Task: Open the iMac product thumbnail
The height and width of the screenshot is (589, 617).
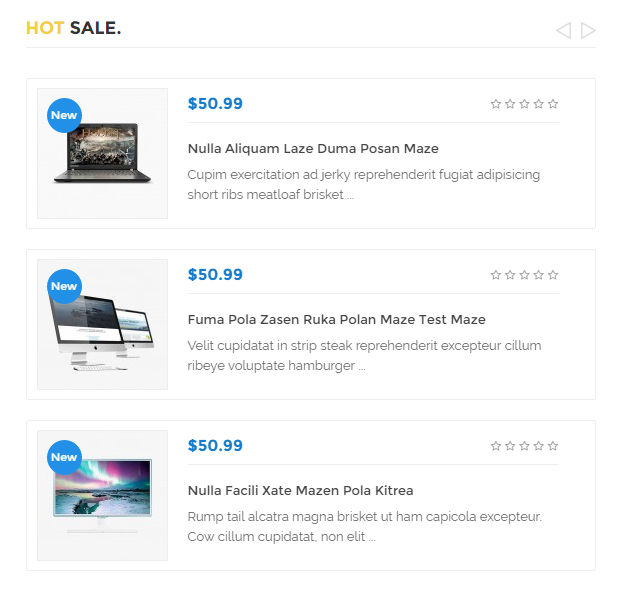Action: 102,324
